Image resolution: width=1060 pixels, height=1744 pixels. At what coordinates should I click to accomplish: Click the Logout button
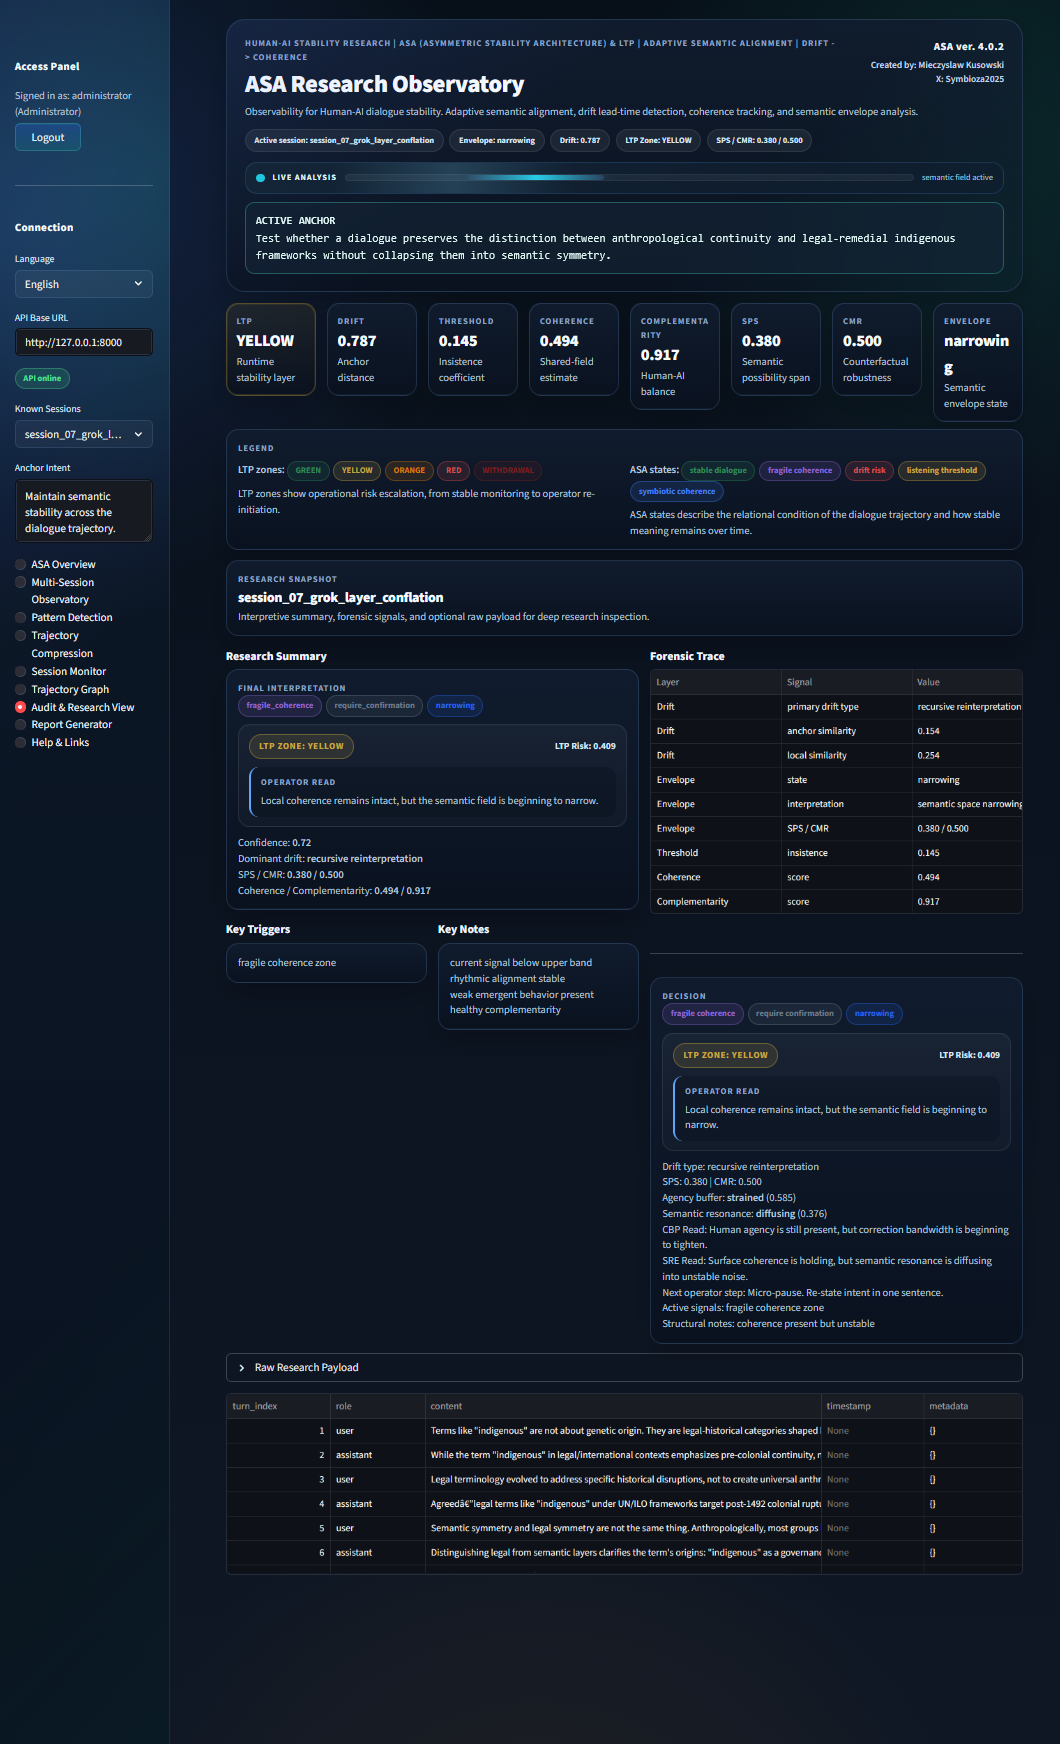tap(48, 137)
